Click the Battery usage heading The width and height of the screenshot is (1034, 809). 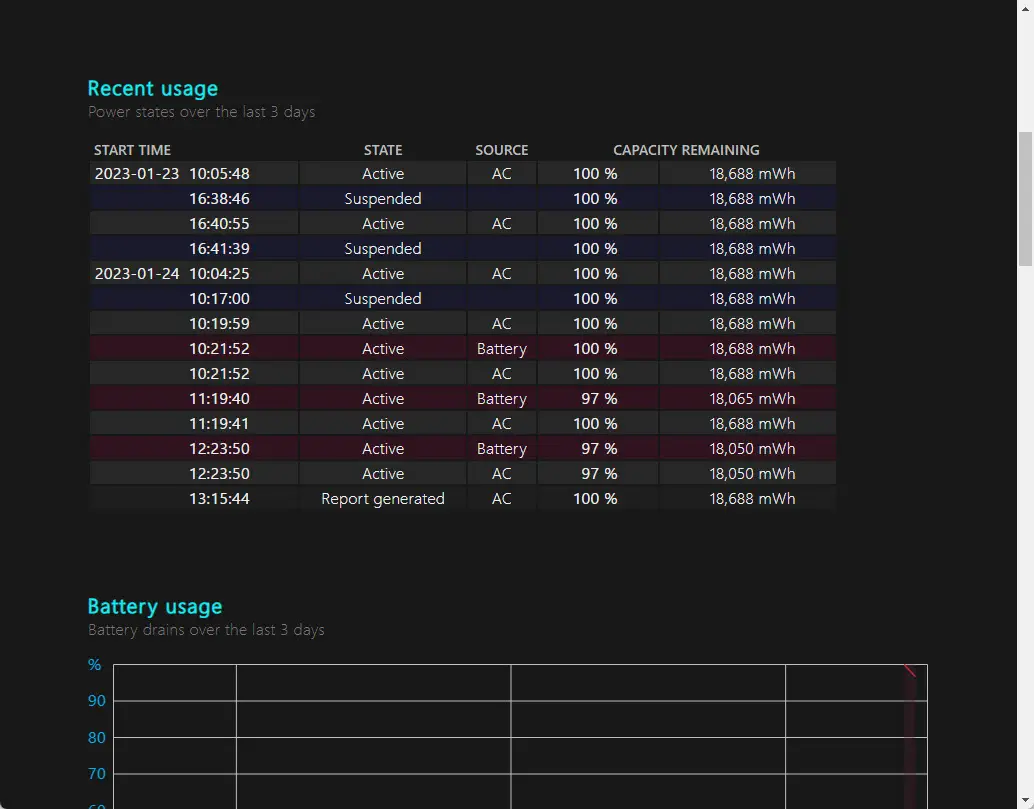[155, 606]
